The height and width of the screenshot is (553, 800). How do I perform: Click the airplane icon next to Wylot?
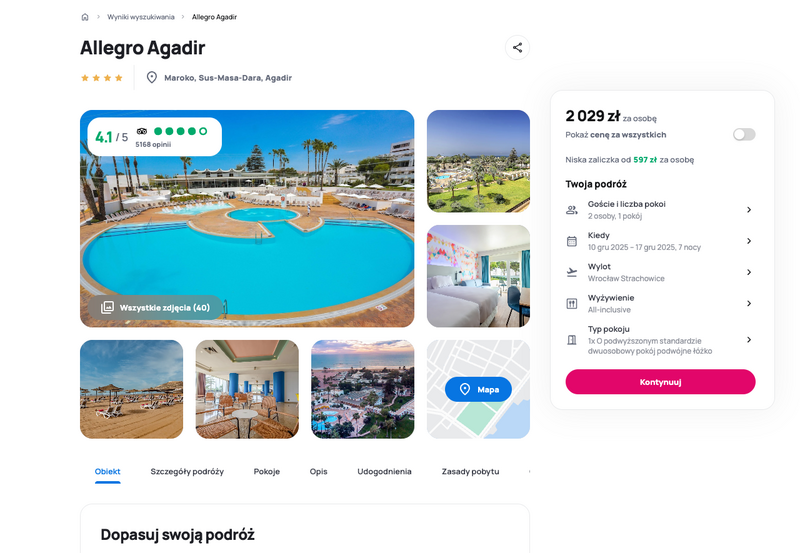(x=572, y=272)
